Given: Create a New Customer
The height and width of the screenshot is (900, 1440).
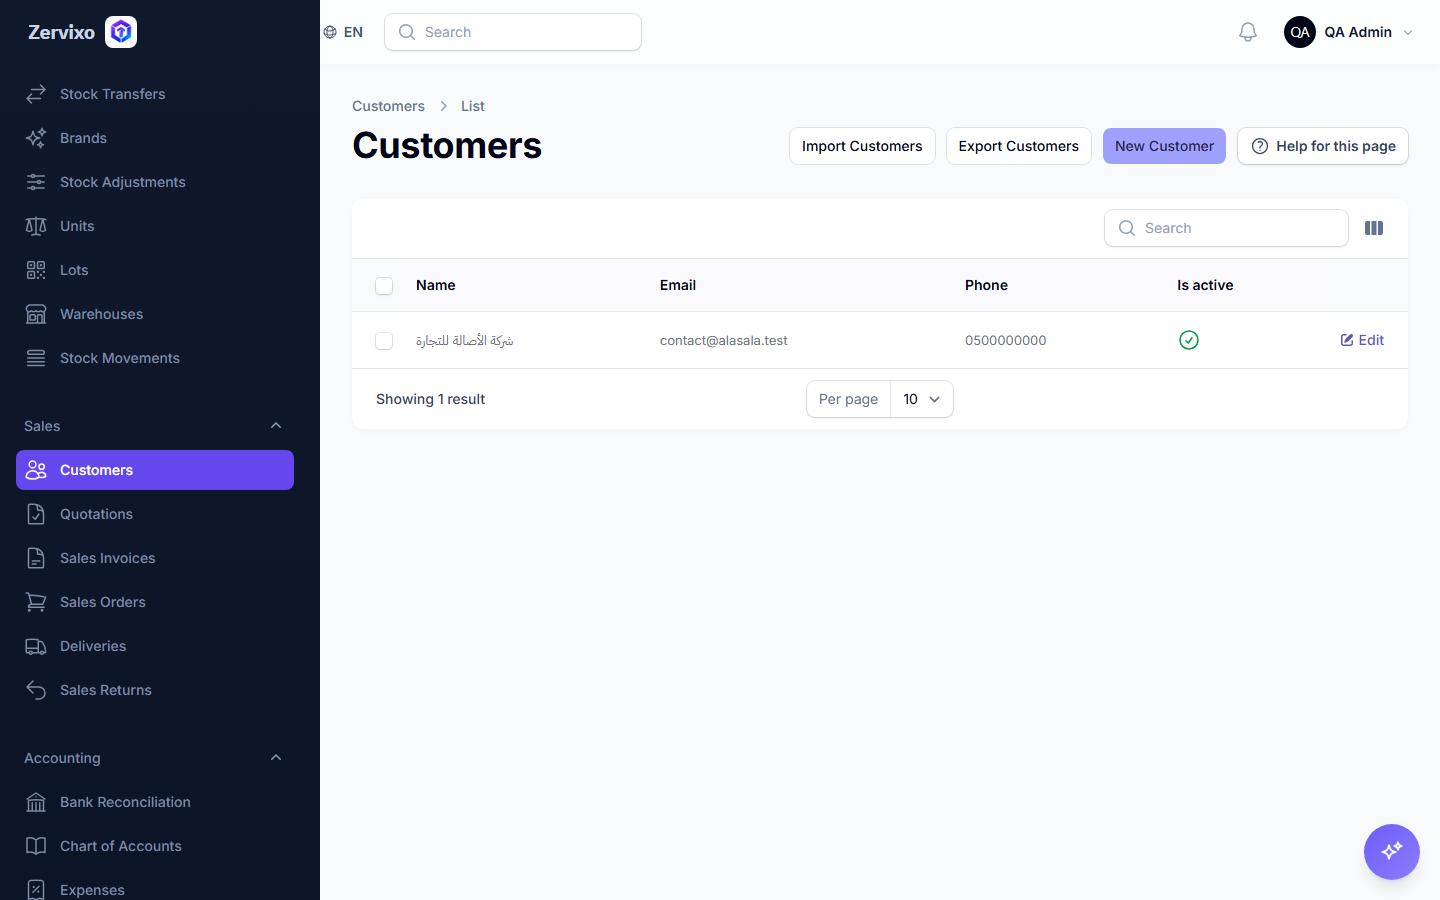Looking at the screenshot, I should [x=1164, y=146].
